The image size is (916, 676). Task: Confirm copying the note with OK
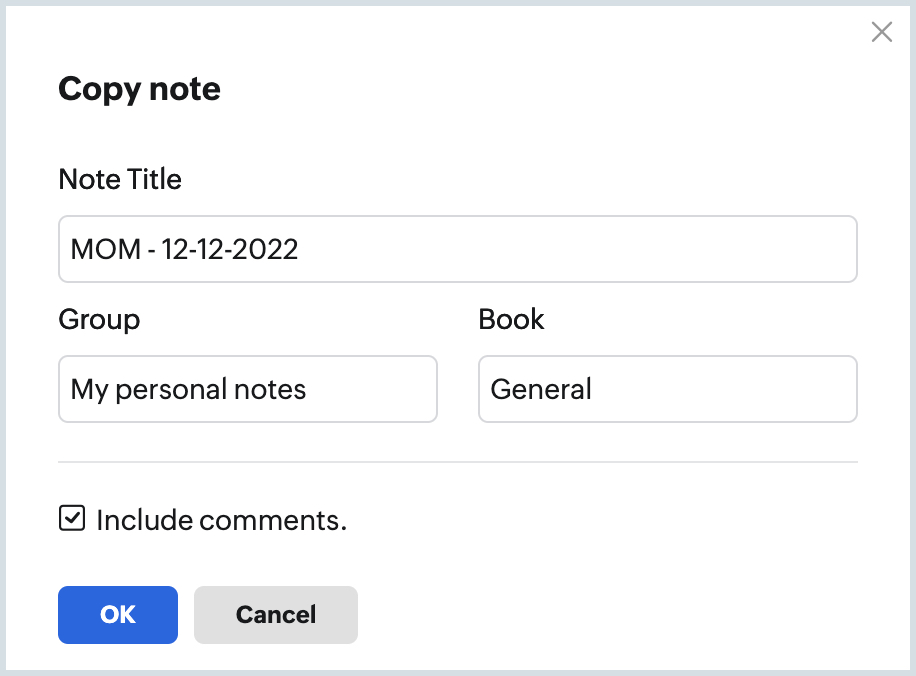click(117, 615)
